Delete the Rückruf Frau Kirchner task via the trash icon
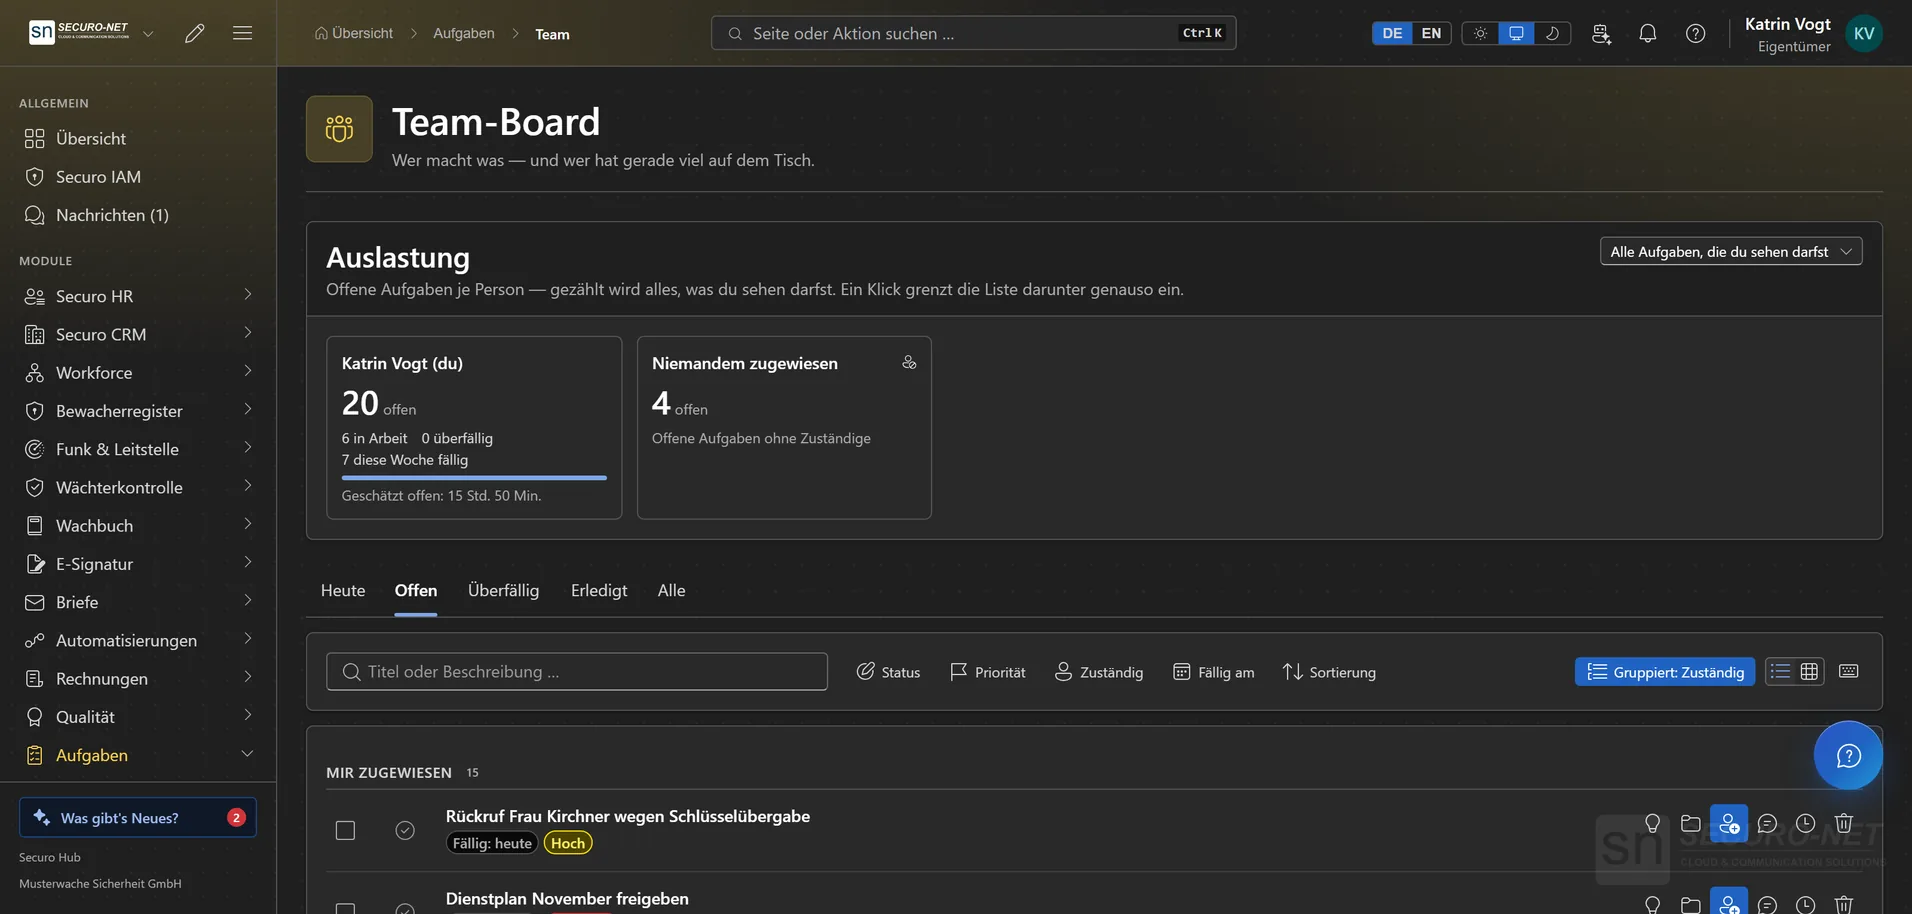1912x914 pixels. tap(1844, 824)
